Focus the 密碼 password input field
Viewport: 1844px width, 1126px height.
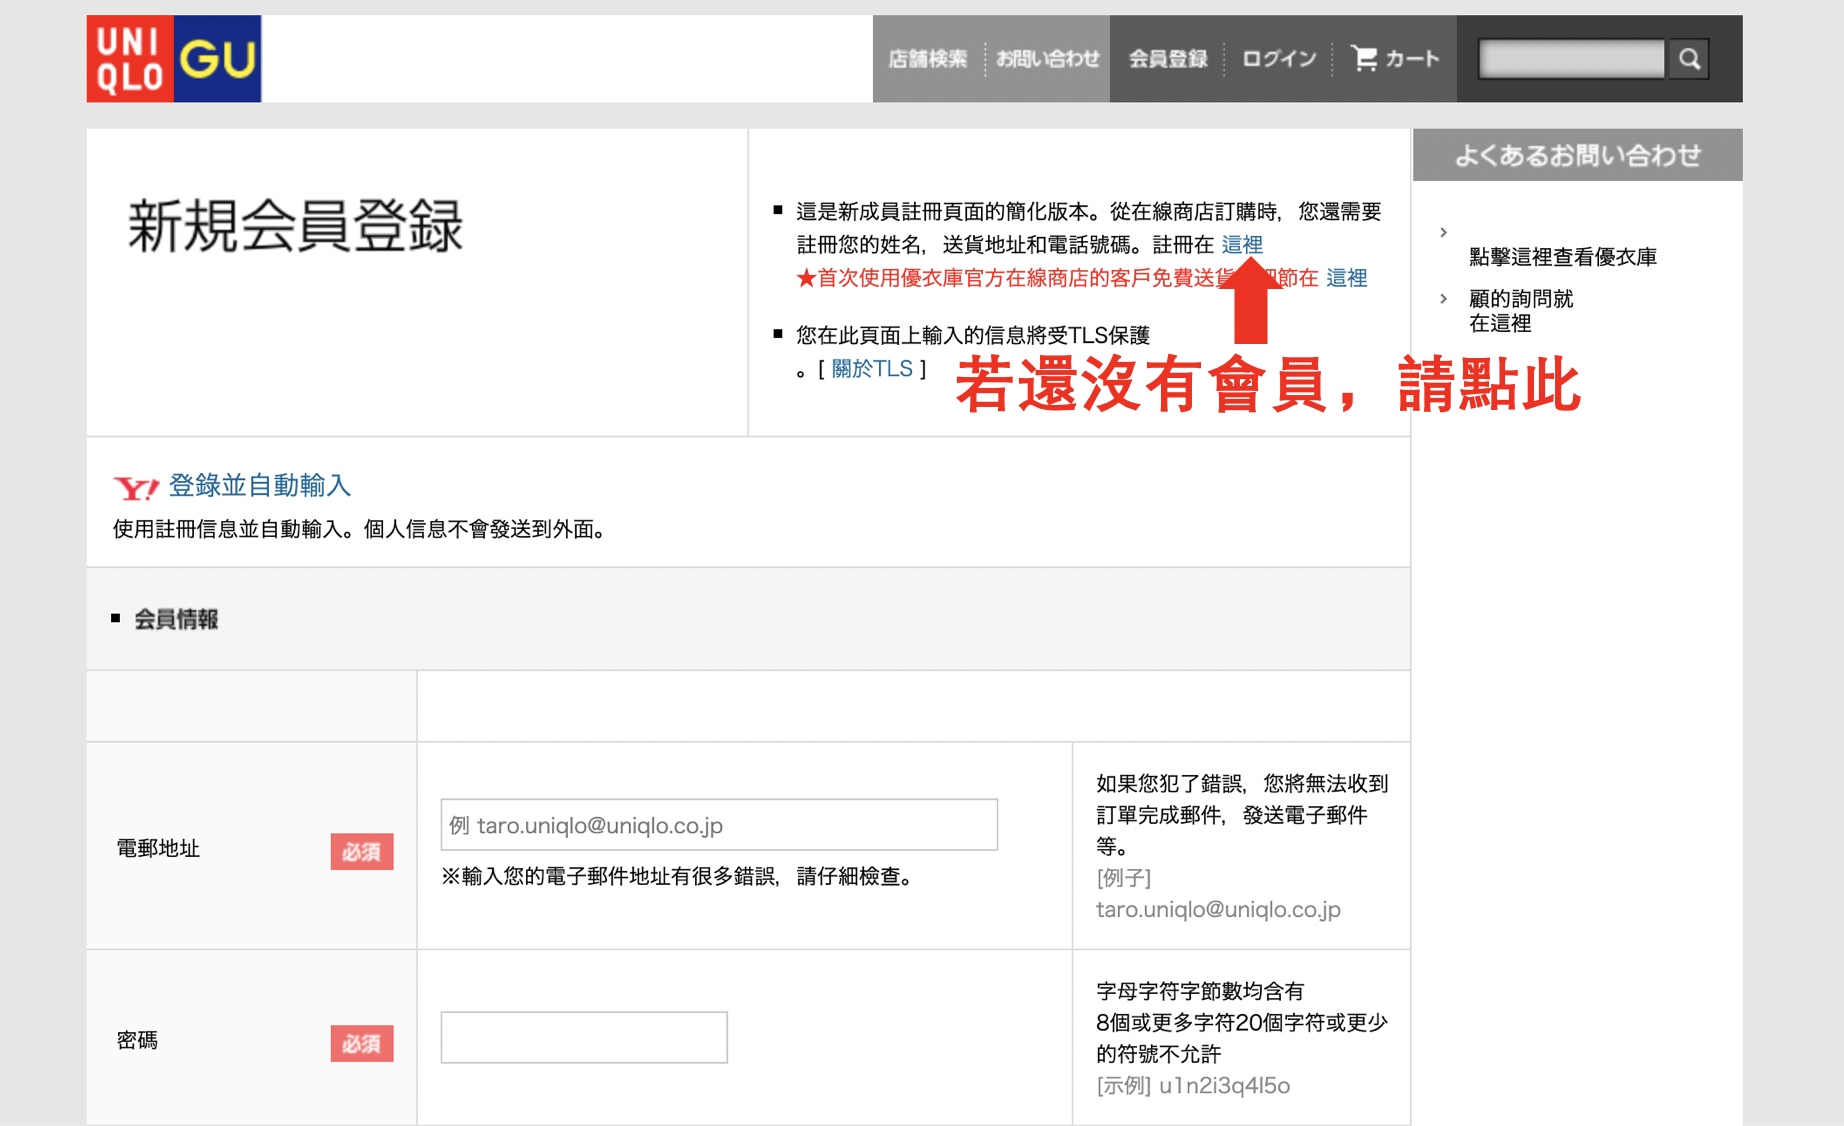584,1037
